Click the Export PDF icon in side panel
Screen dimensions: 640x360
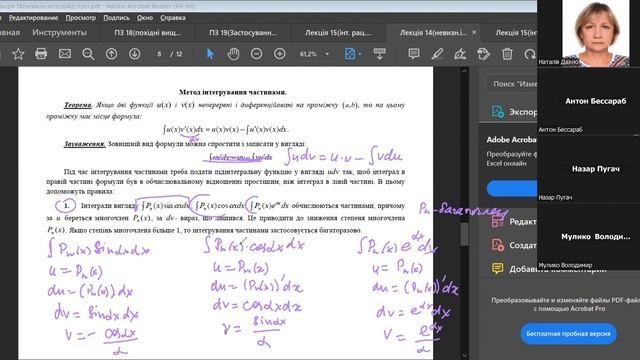498,111
